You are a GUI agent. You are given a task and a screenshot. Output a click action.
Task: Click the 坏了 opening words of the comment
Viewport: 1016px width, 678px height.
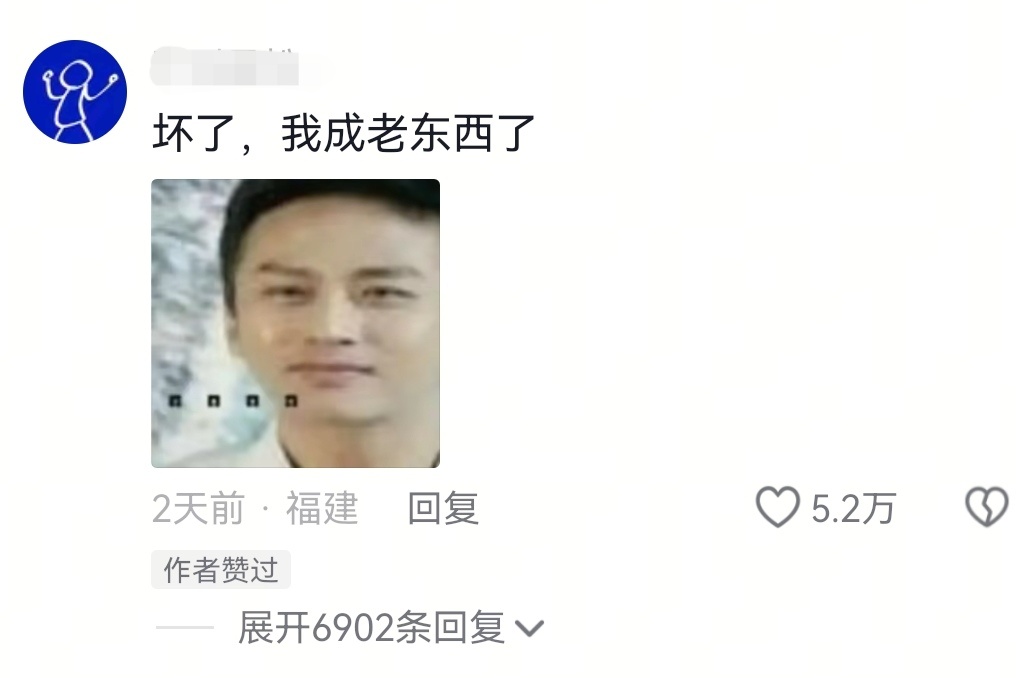click(x=194, y=134)
